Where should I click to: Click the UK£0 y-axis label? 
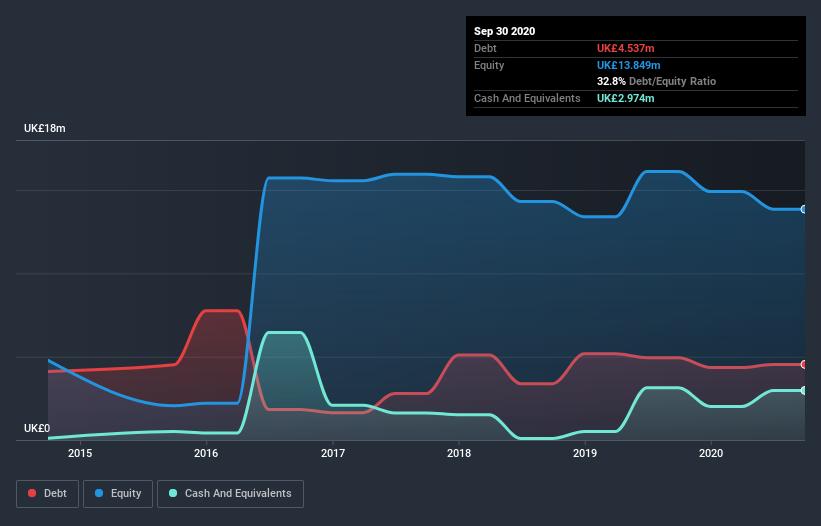[x=37, y=428]
